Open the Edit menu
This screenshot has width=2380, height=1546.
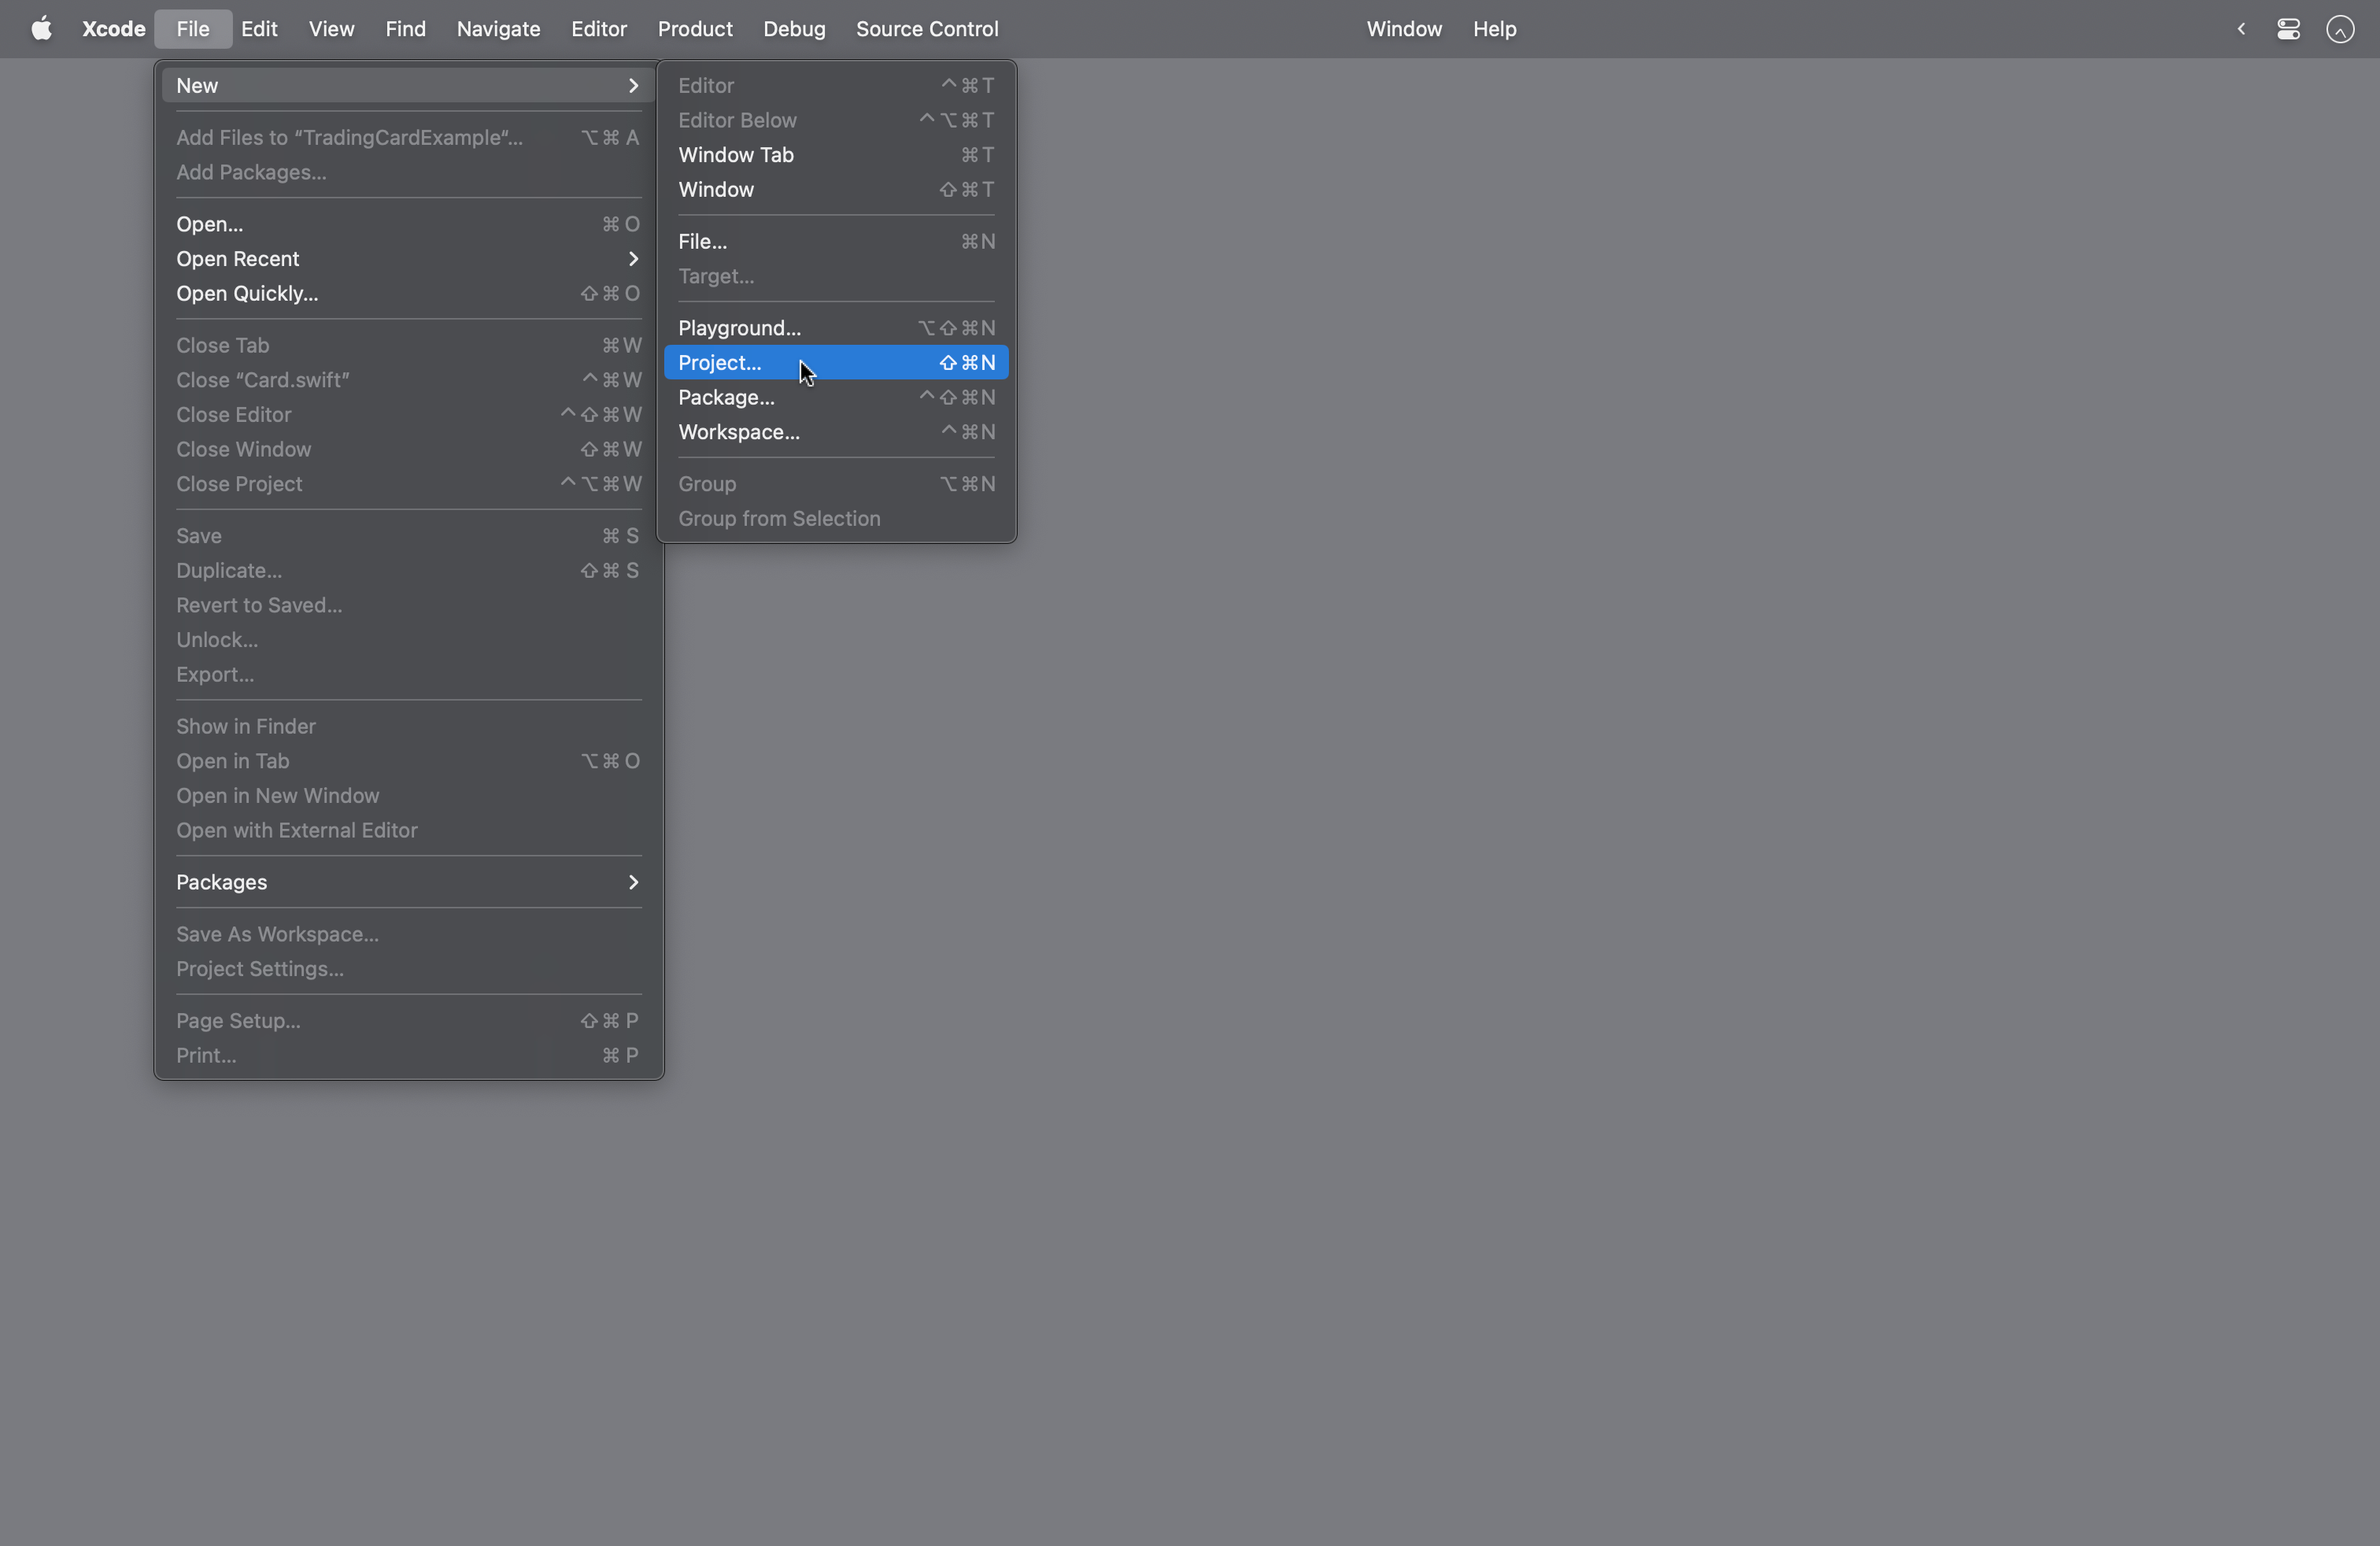coord(258,28)
